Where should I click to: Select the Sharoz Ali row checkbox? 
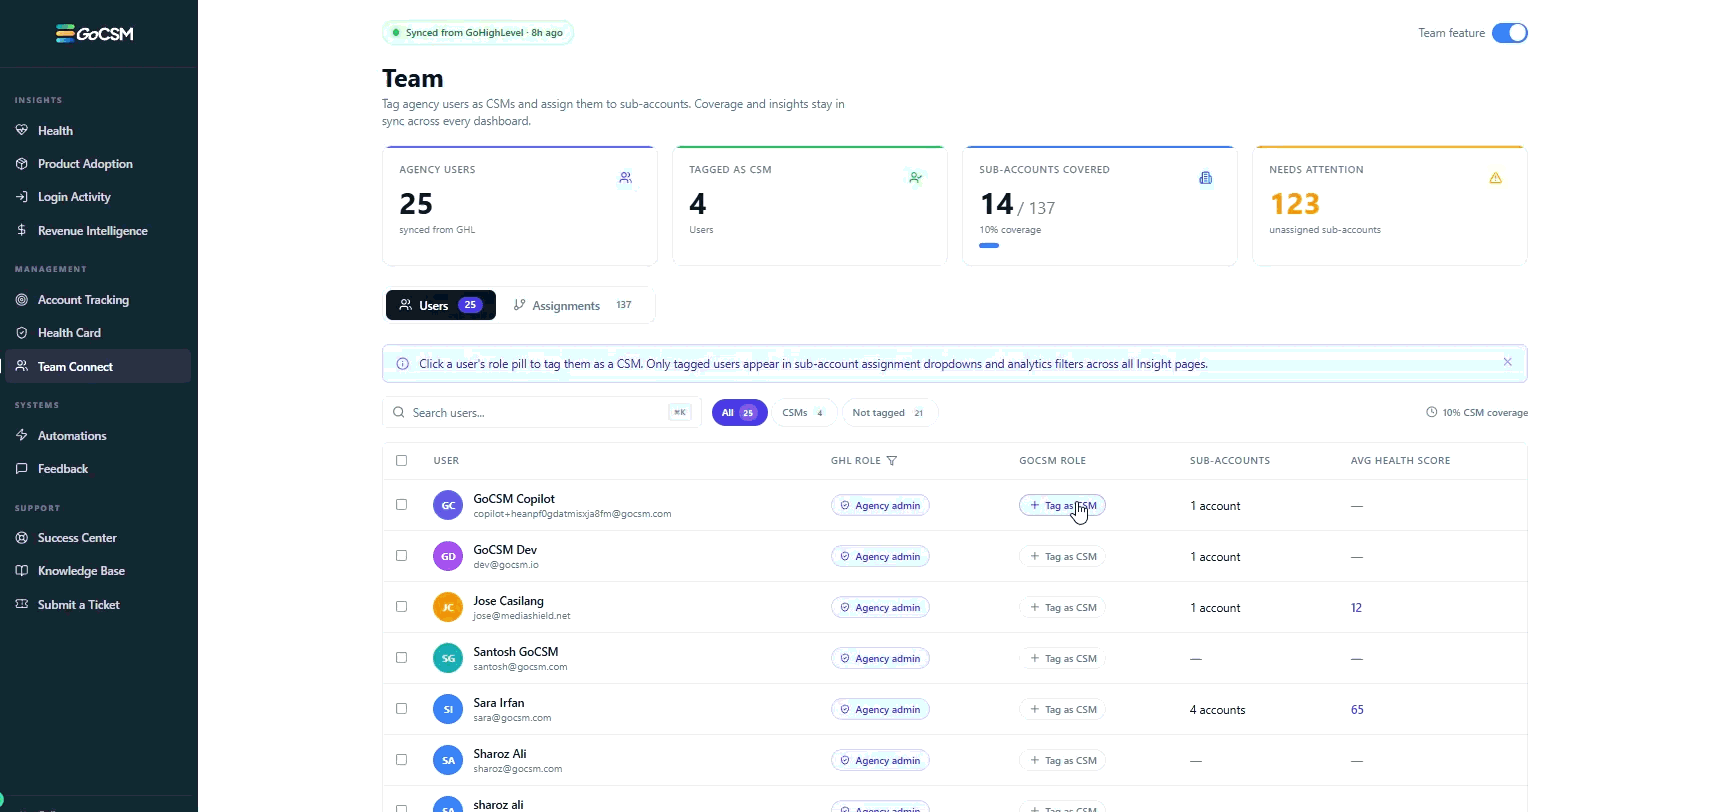click(x=402, y=760)
